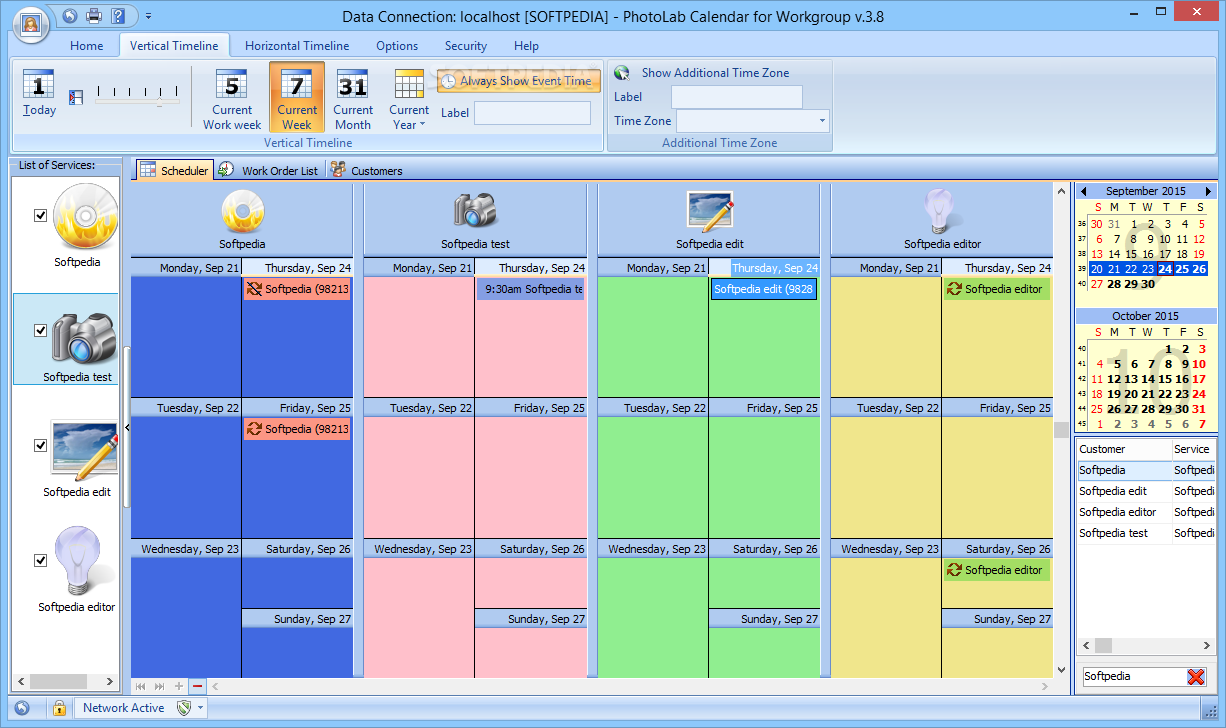The height and width of the screenshot is (728, 1226).
Task: Open the Help ribbon tab
Action: pyautogui.click(x=526, y=46)
